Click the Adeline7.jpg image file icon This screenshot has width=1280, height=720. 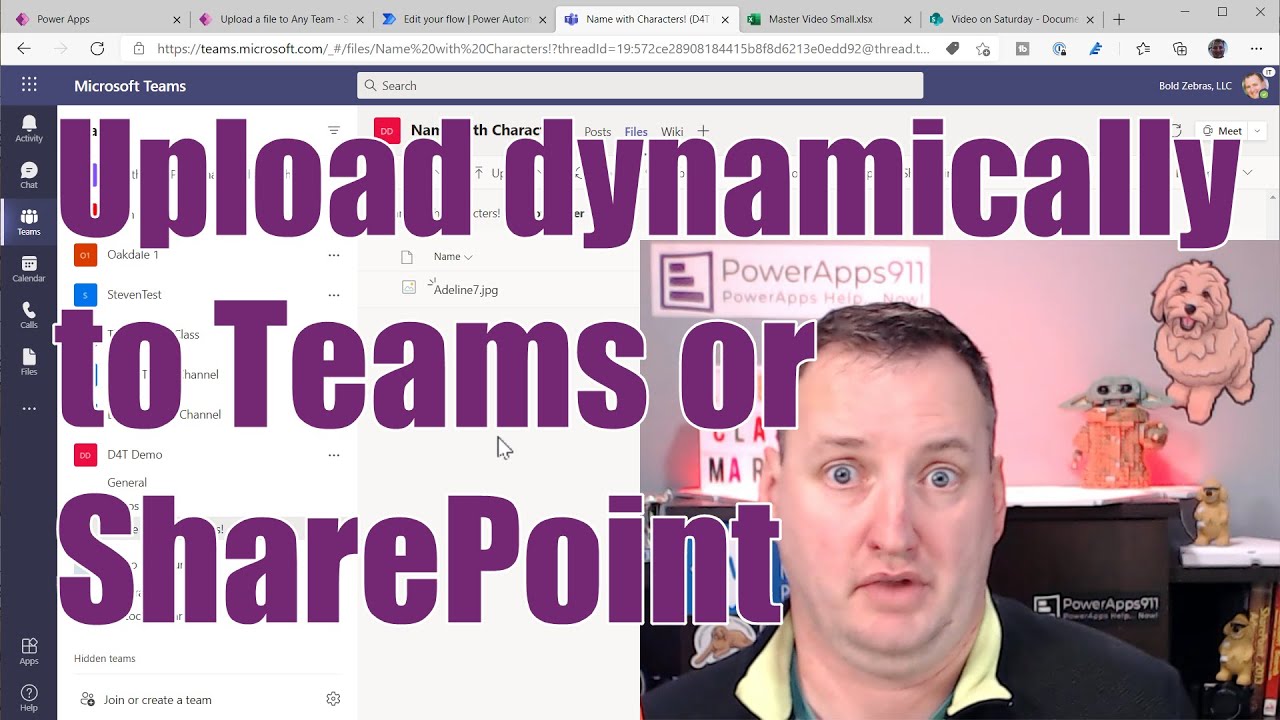pyautogui.click(x=408, y=288)
